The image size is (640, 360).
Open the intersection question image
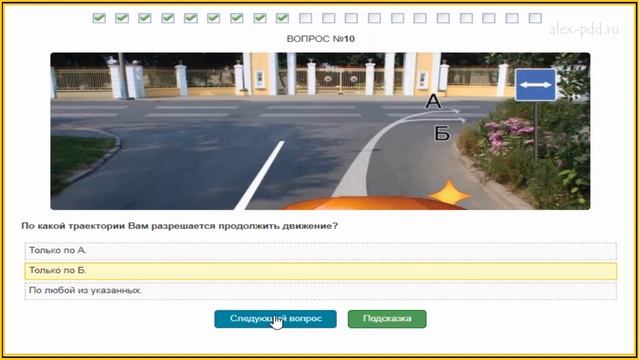tap(320, 131)
